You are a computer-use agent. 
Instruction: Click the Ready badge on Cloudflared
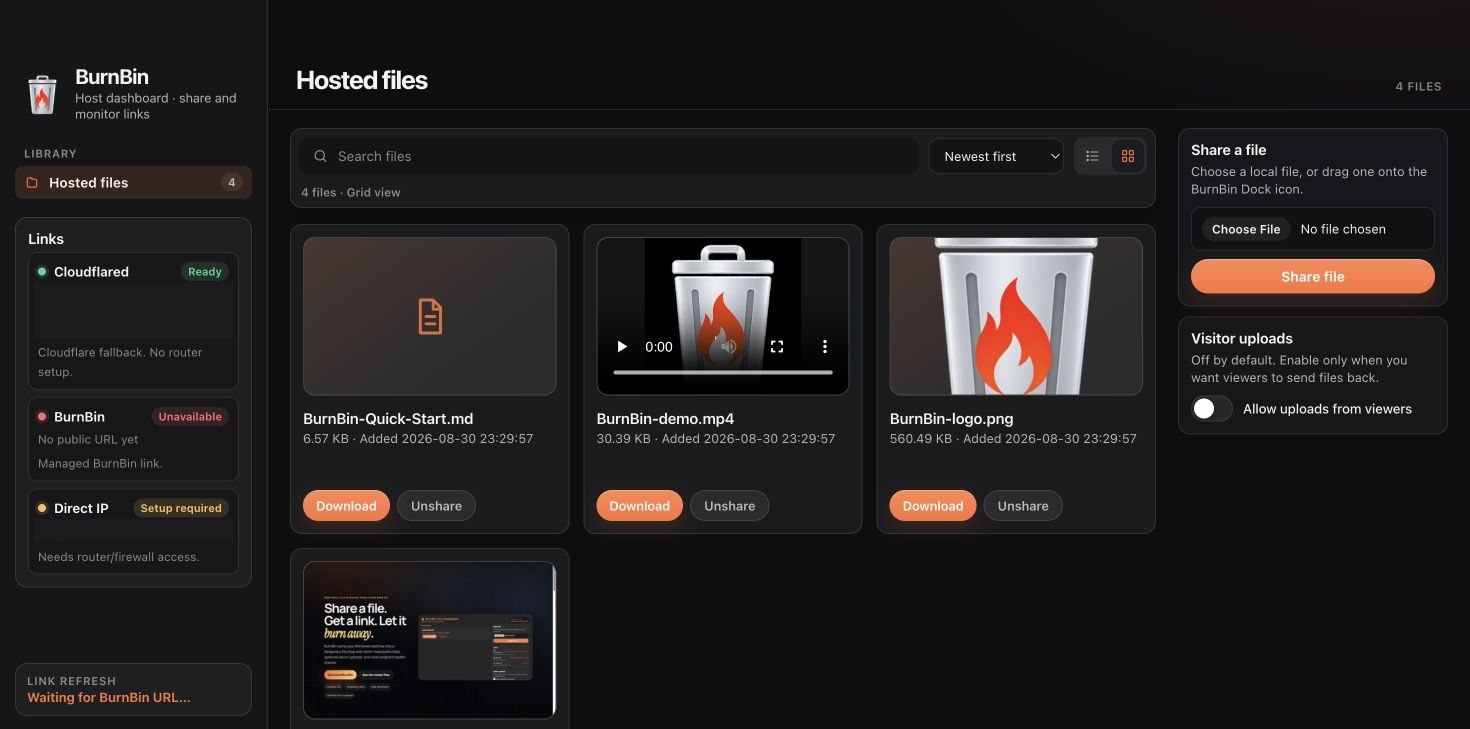[x=205, y=272]
